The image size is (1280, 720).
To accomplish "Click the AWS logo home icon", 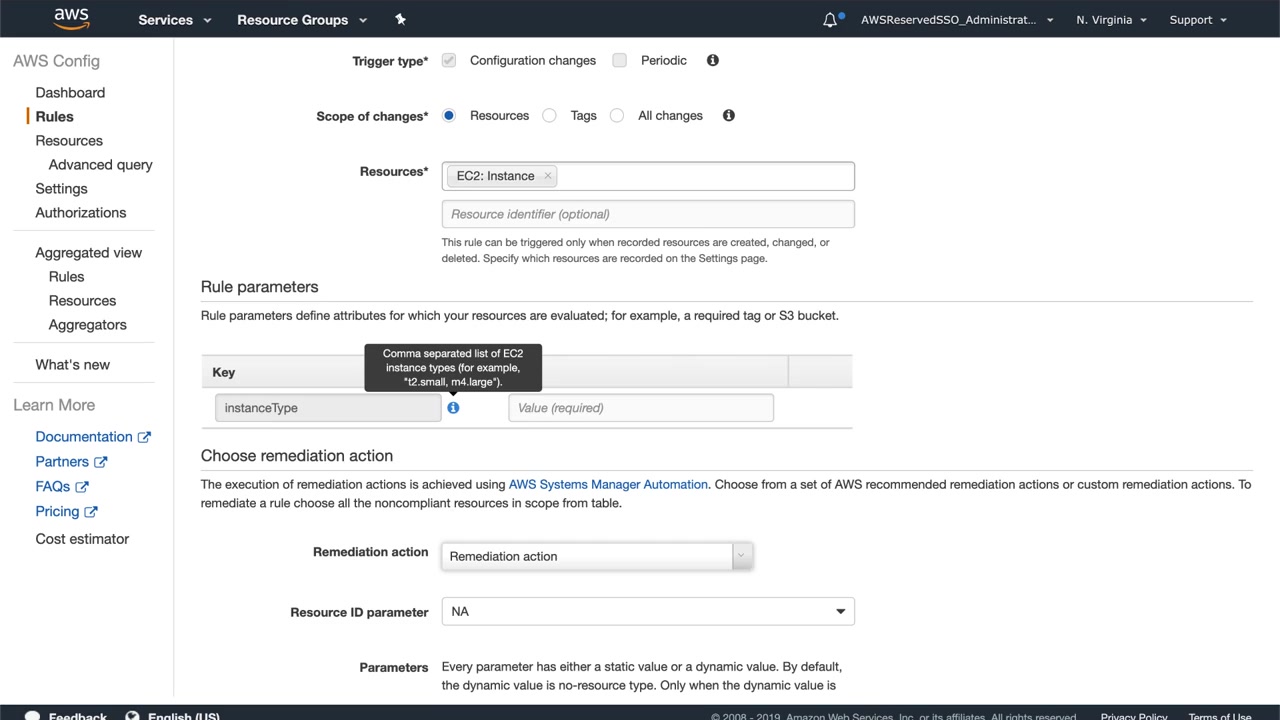I will (x=71, y=19).
